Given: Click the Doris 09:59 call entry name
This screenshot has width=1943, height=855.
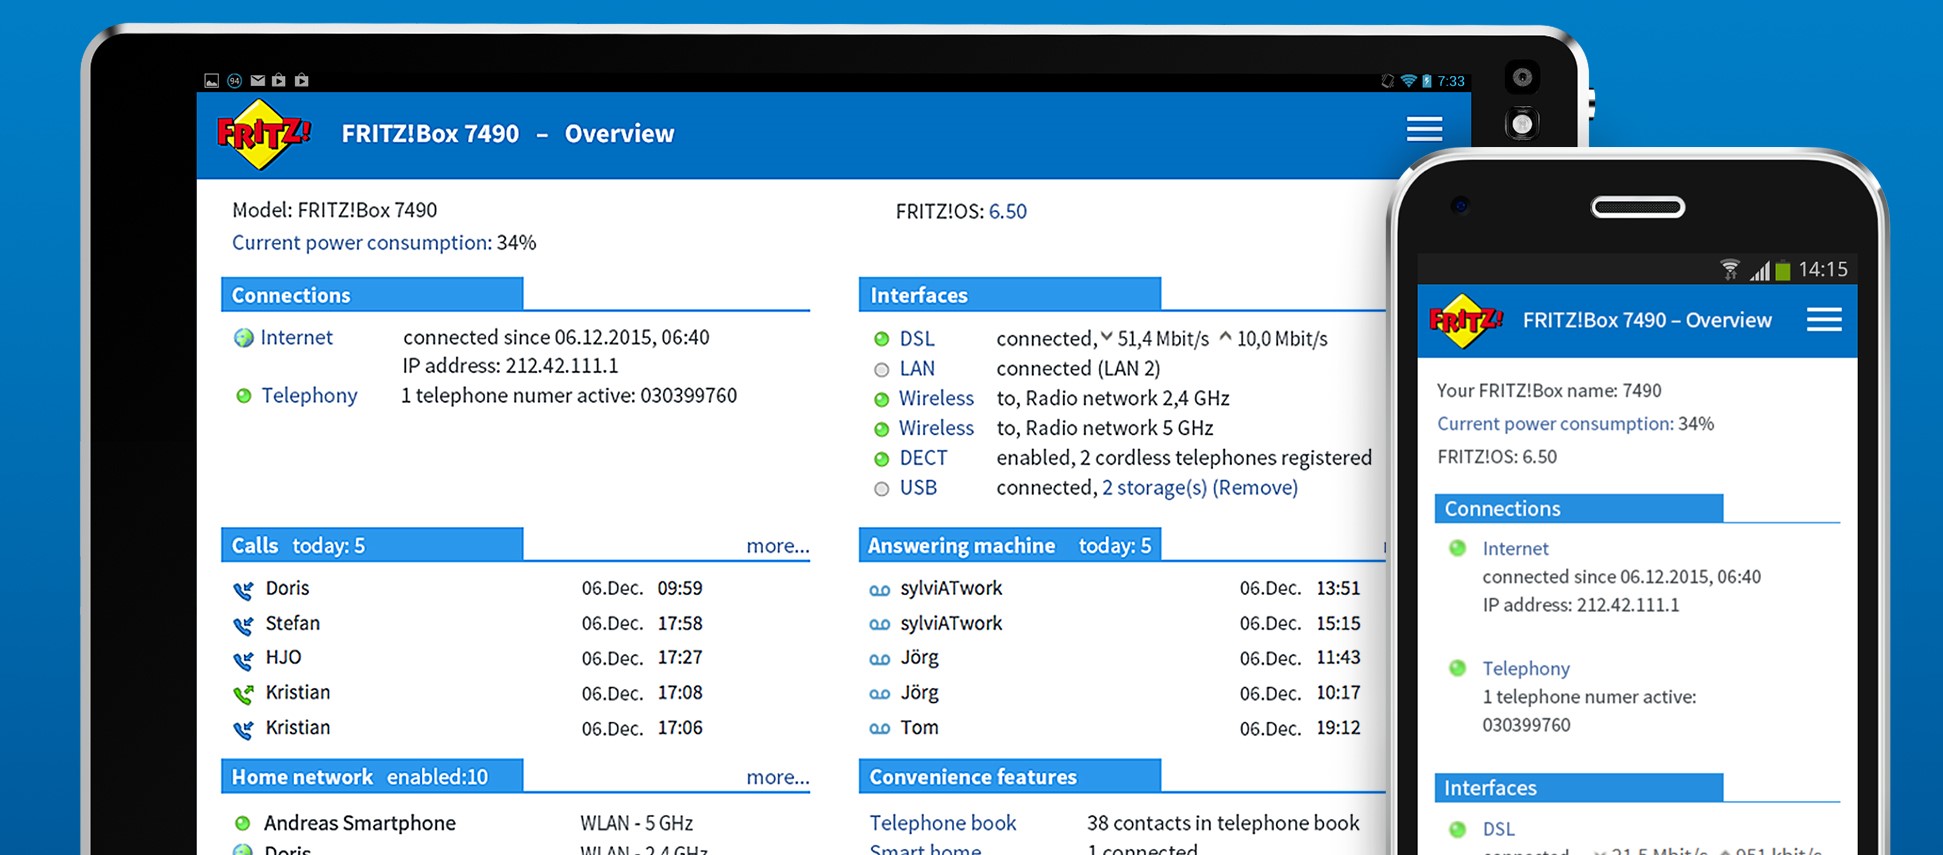Looking at the screenshot, I should coord(287,588).
